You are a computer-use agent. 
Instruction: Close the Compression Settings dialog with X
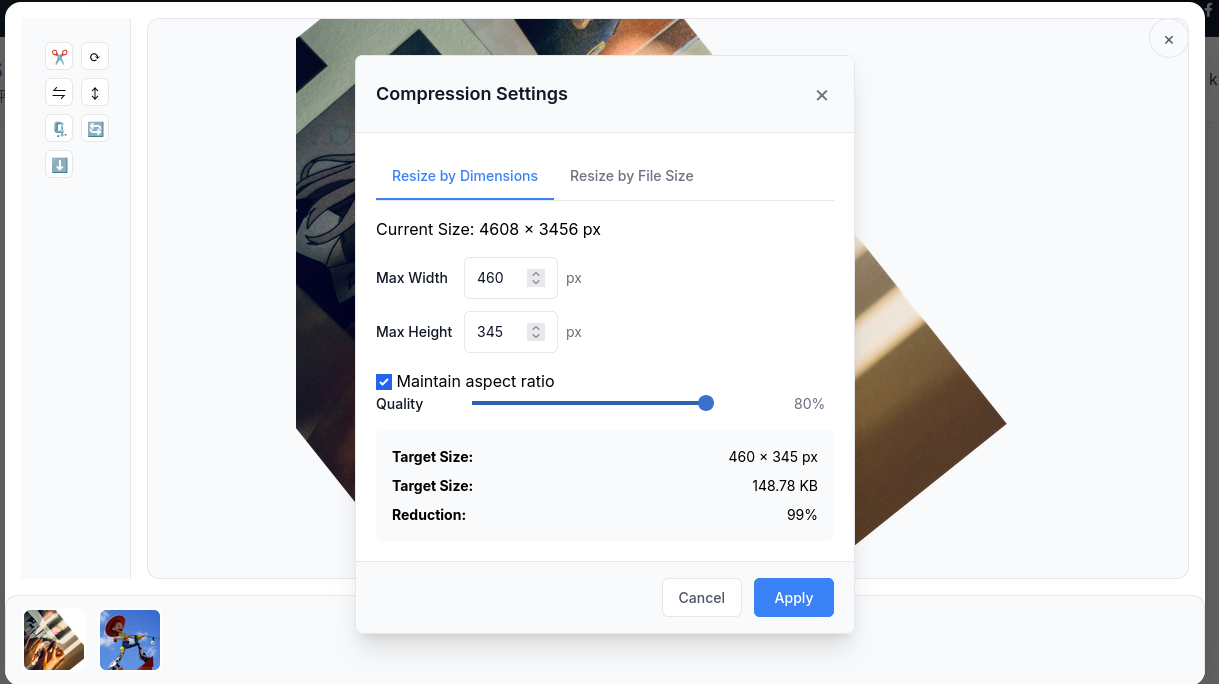(x=821, y=95)
